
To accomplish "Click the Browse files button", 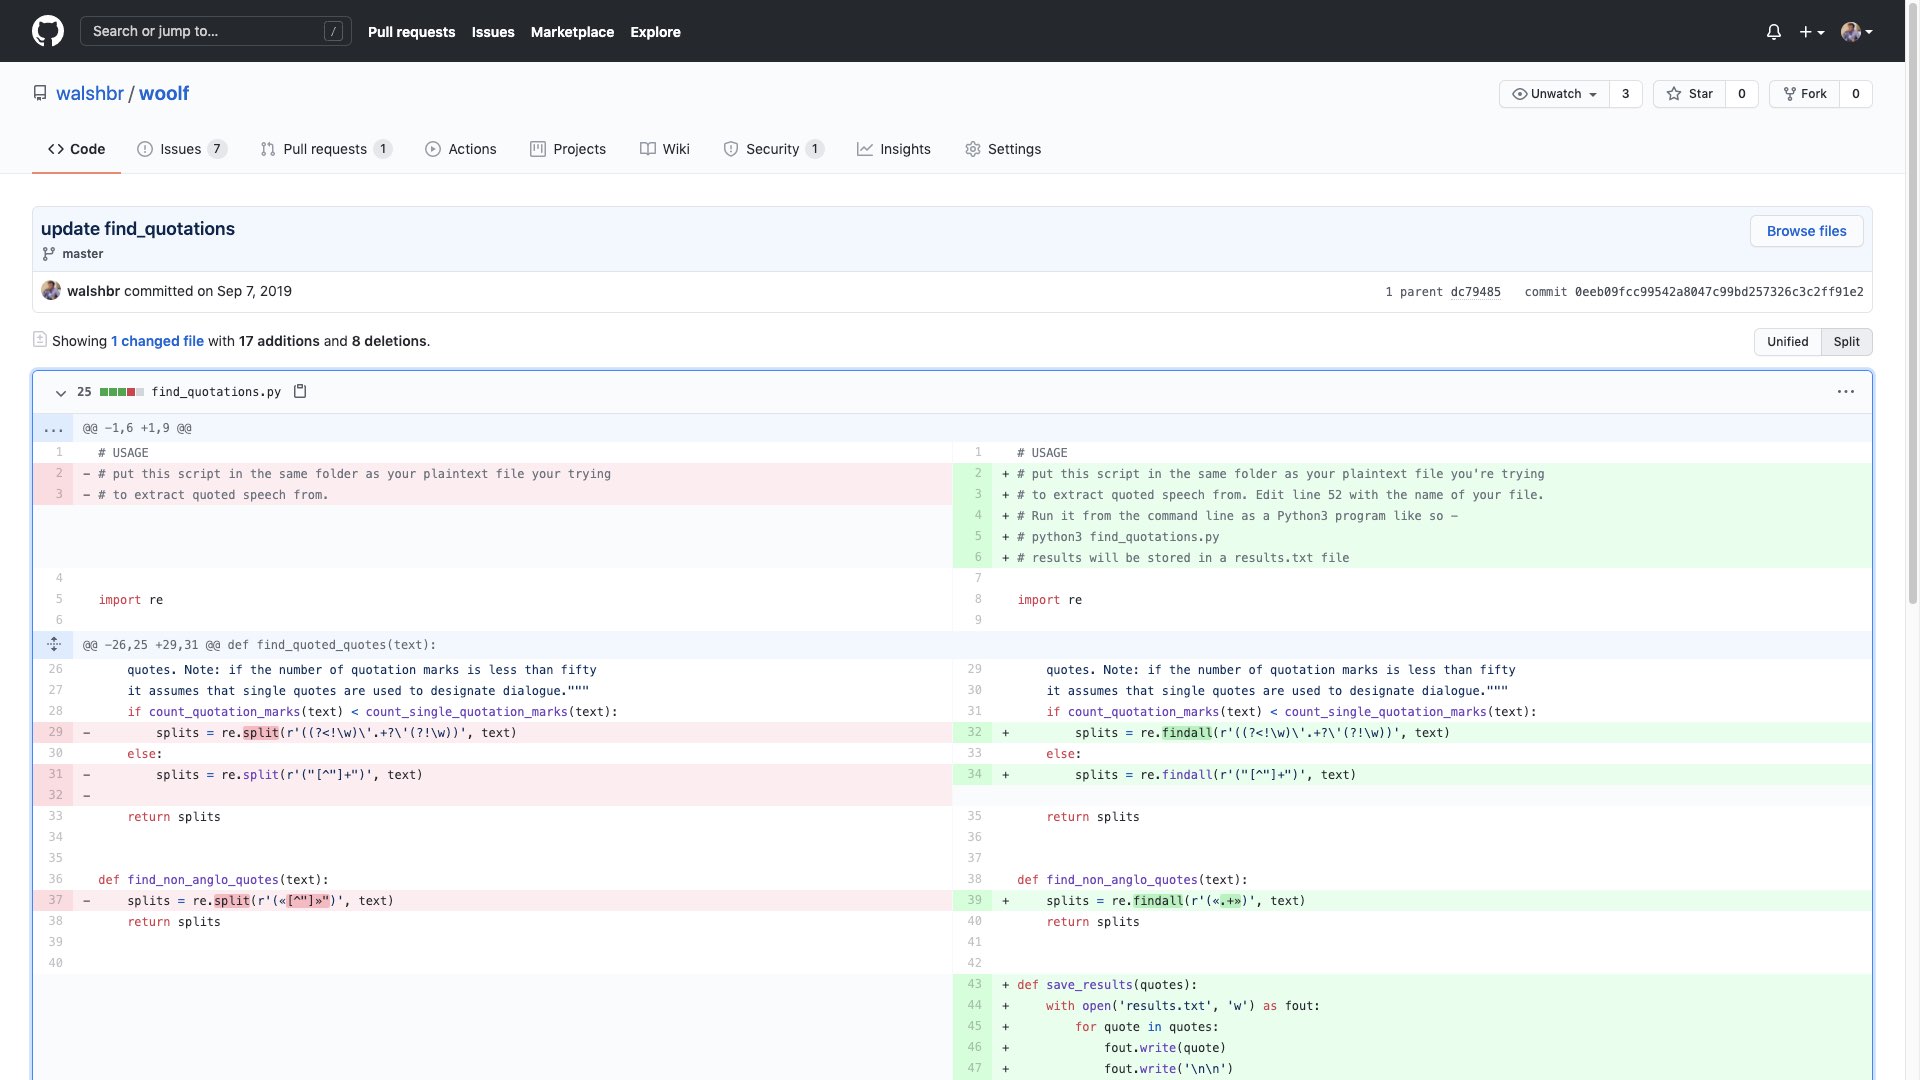I will [x=1806, y=231].
